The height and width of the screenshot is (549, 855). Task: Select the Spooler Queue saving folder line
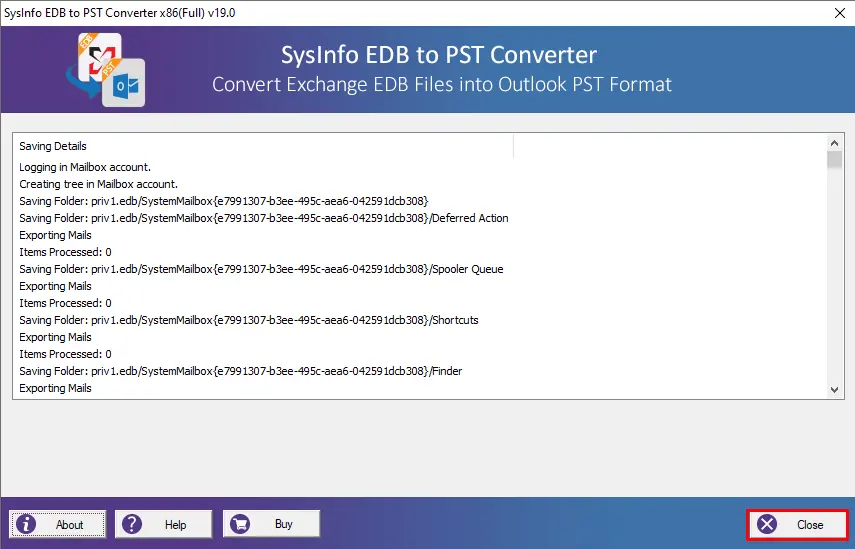[261, 269]
